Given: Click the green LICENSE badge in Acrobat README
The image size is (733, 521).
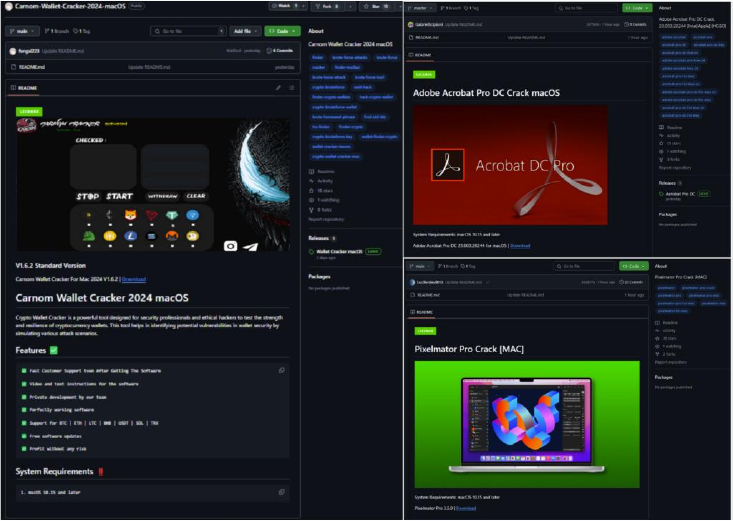Looking at the screenshot, I should click(x=424, y=74).
